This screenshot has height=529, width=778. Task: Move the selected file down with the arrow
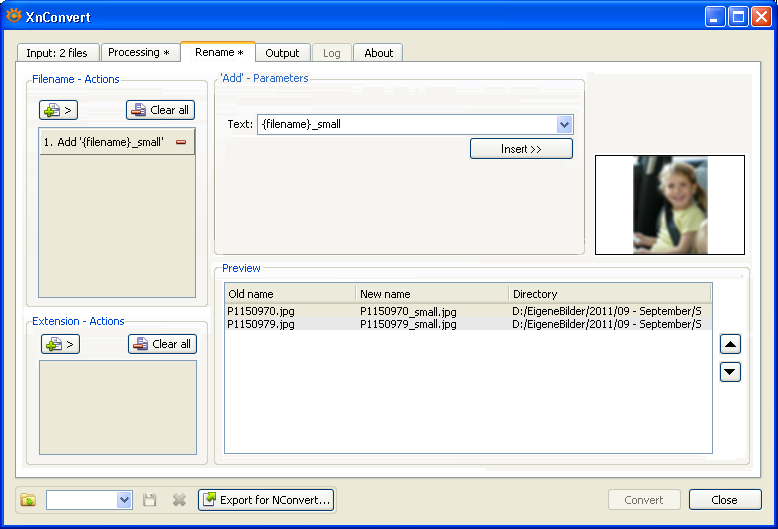[x=730, y=372]
